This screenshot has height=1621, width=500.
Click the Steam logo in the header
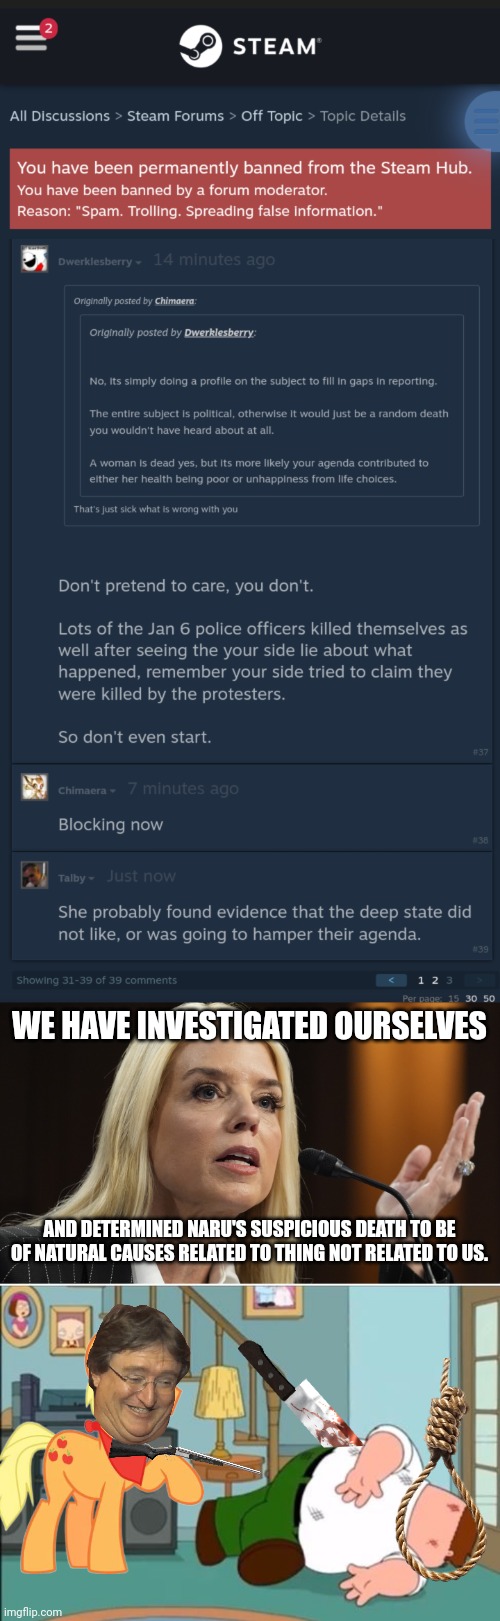(250, 46)
